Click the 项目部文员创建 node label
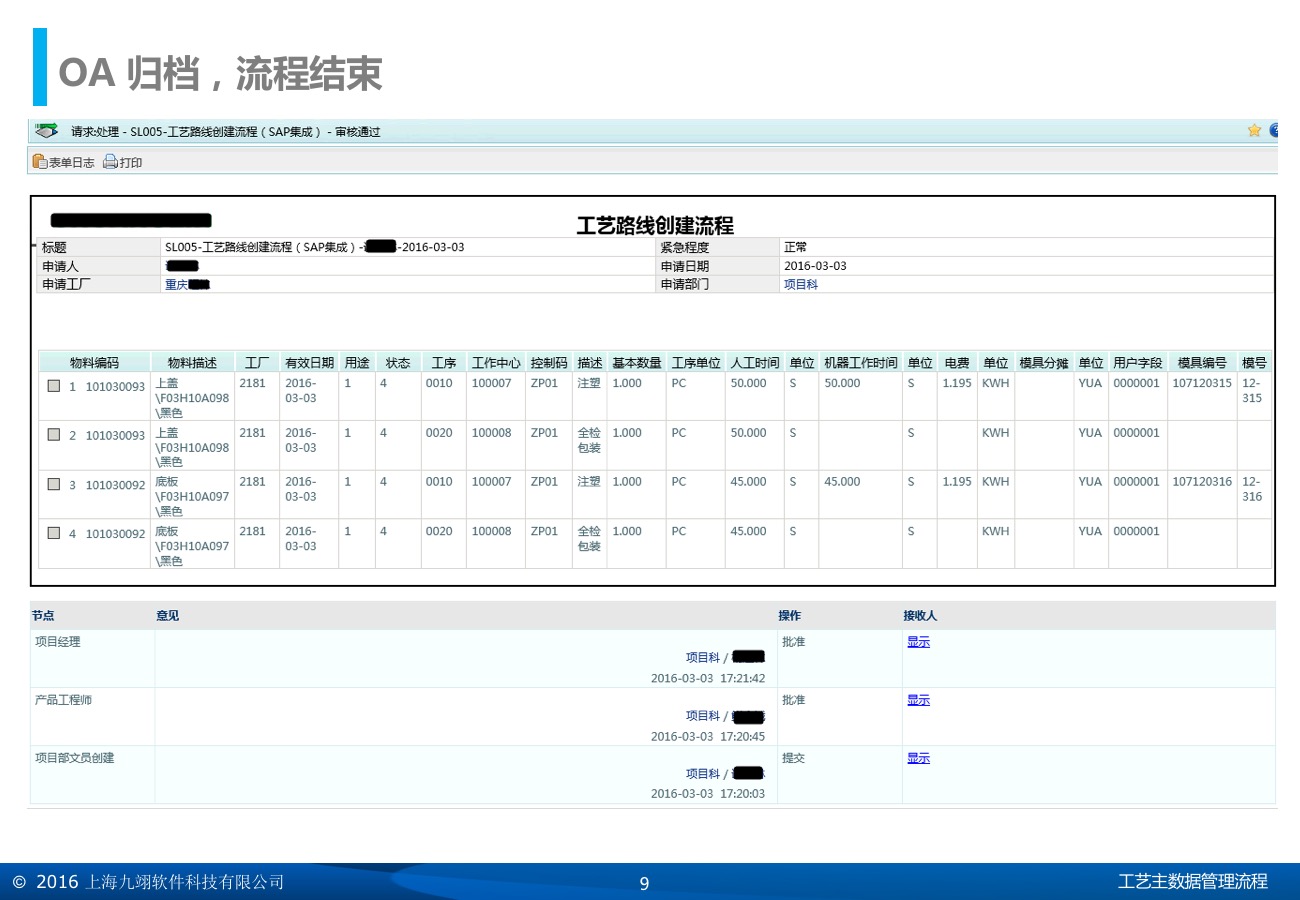The height and width of the screenshot is (900, 1300). [74, 758]
